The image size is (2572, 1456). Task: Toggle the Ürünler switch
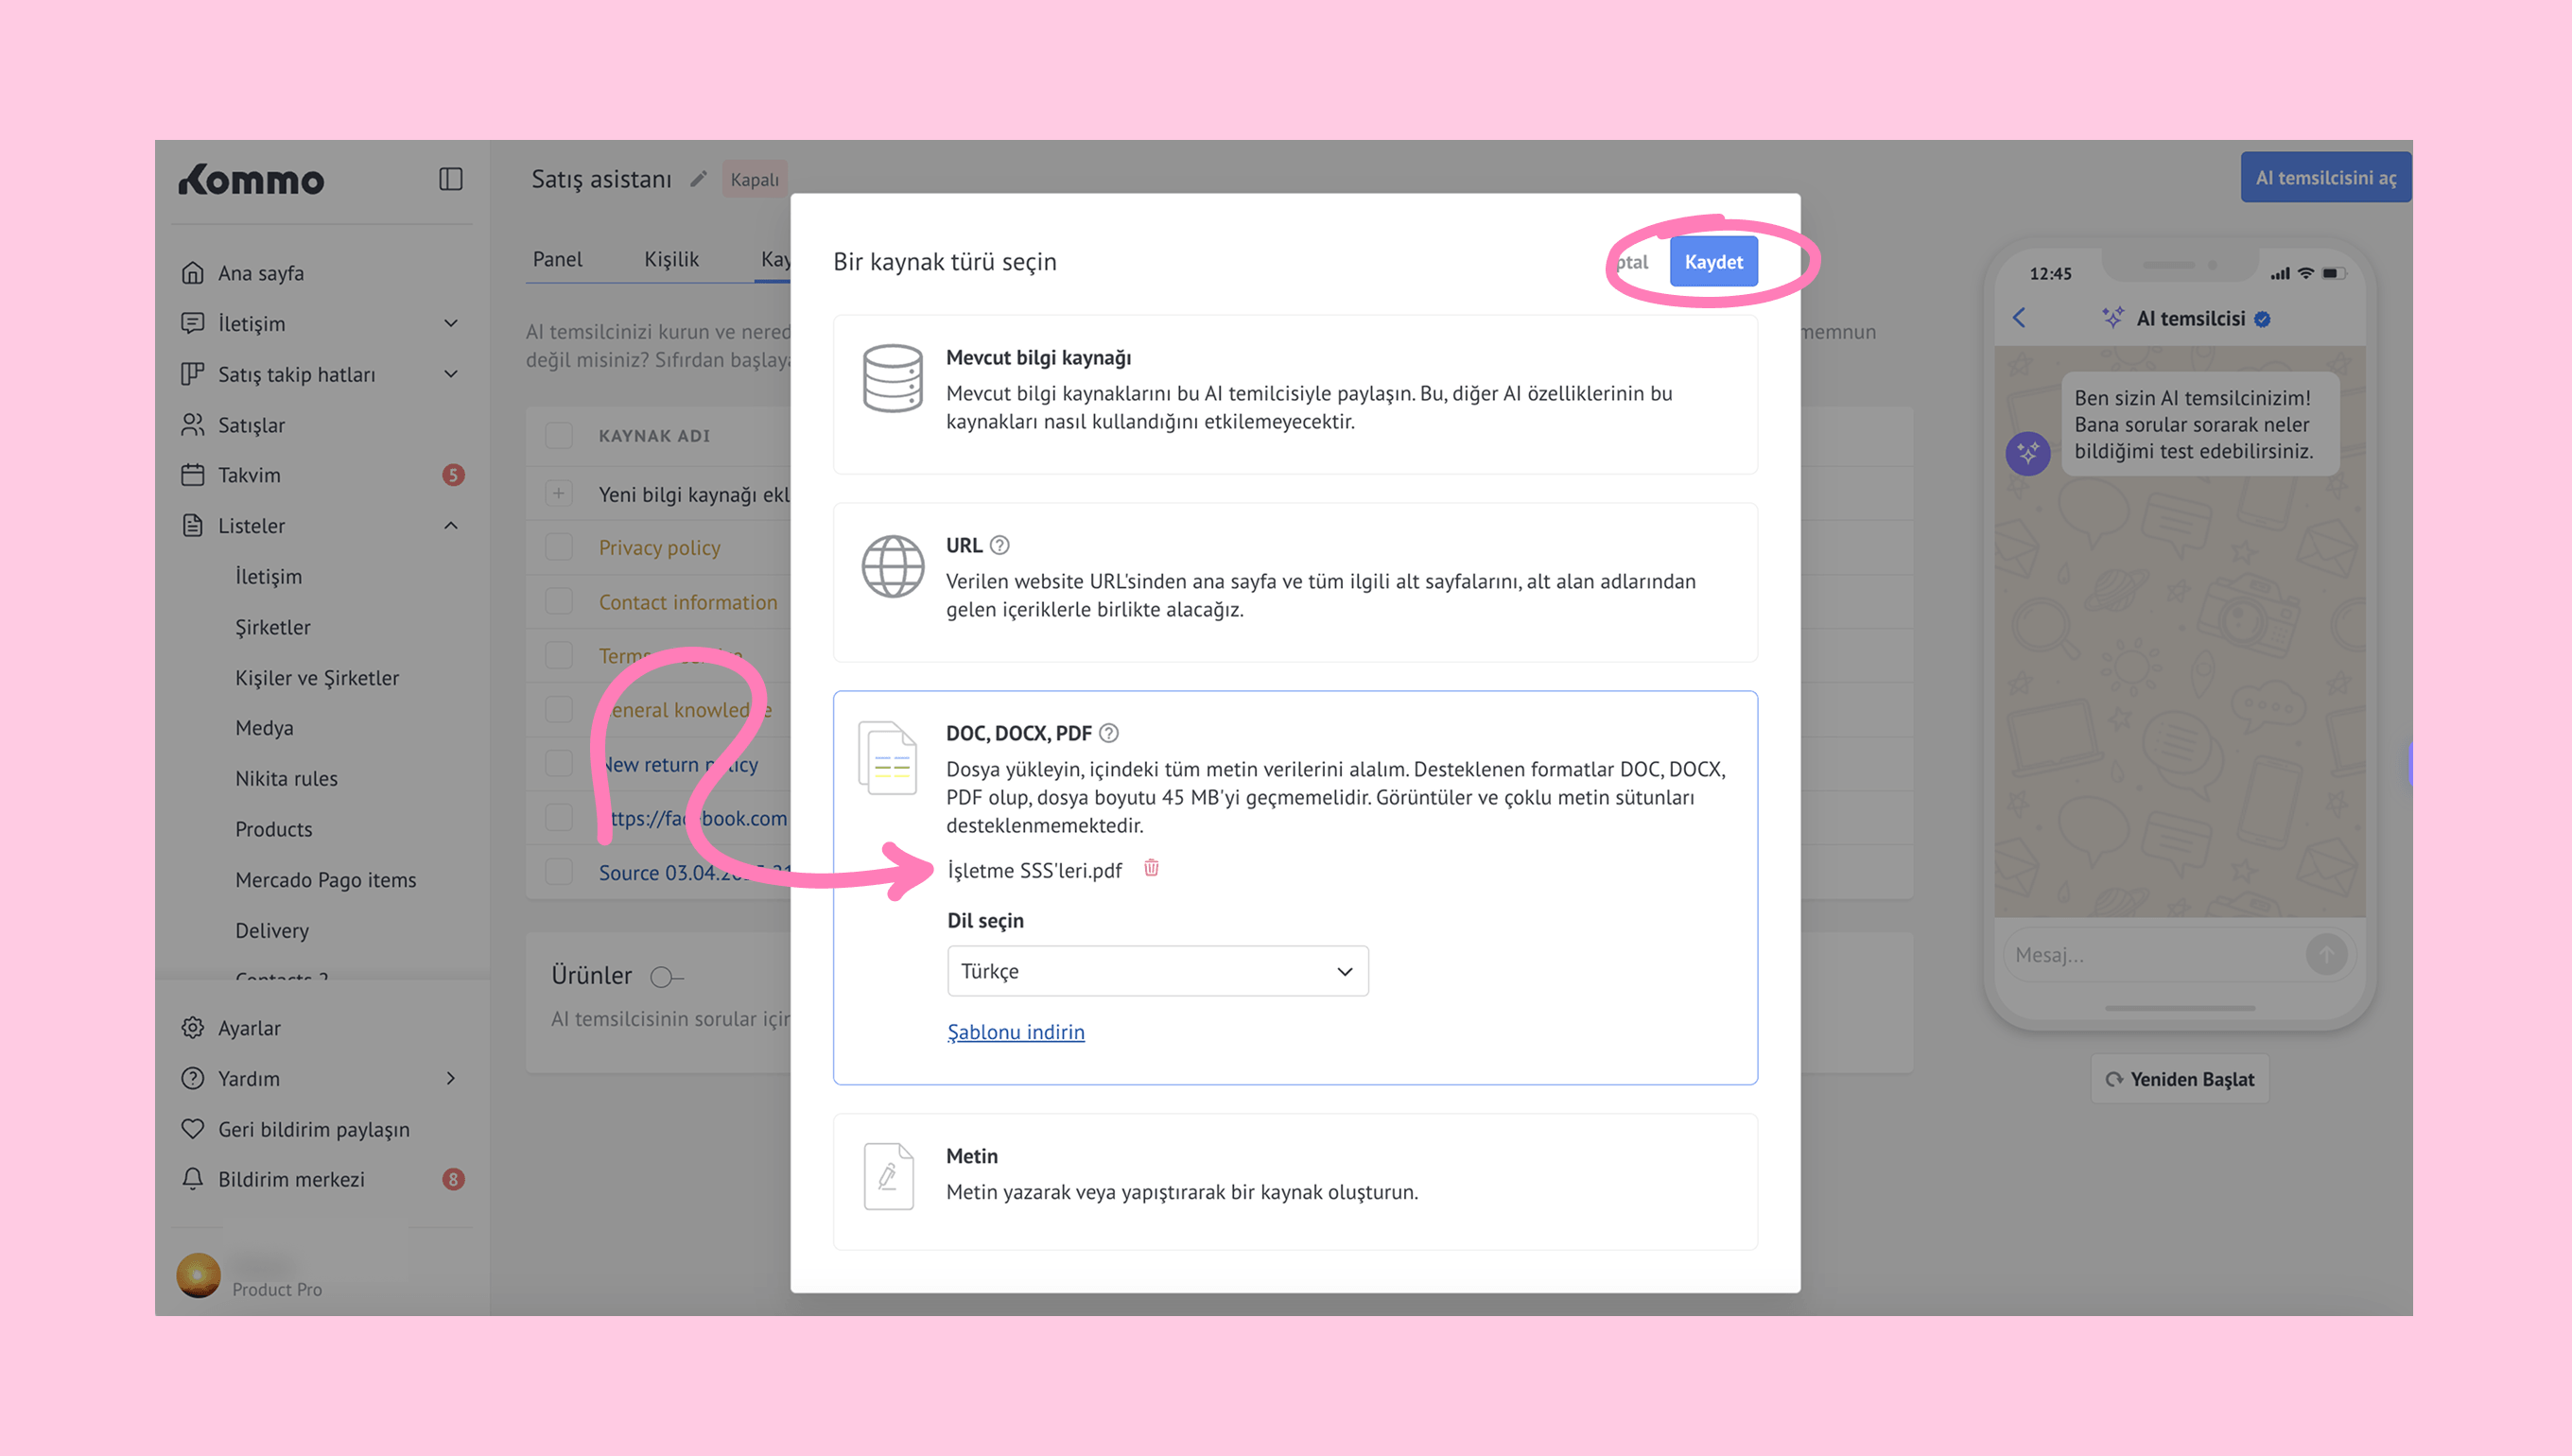(665, 976)
